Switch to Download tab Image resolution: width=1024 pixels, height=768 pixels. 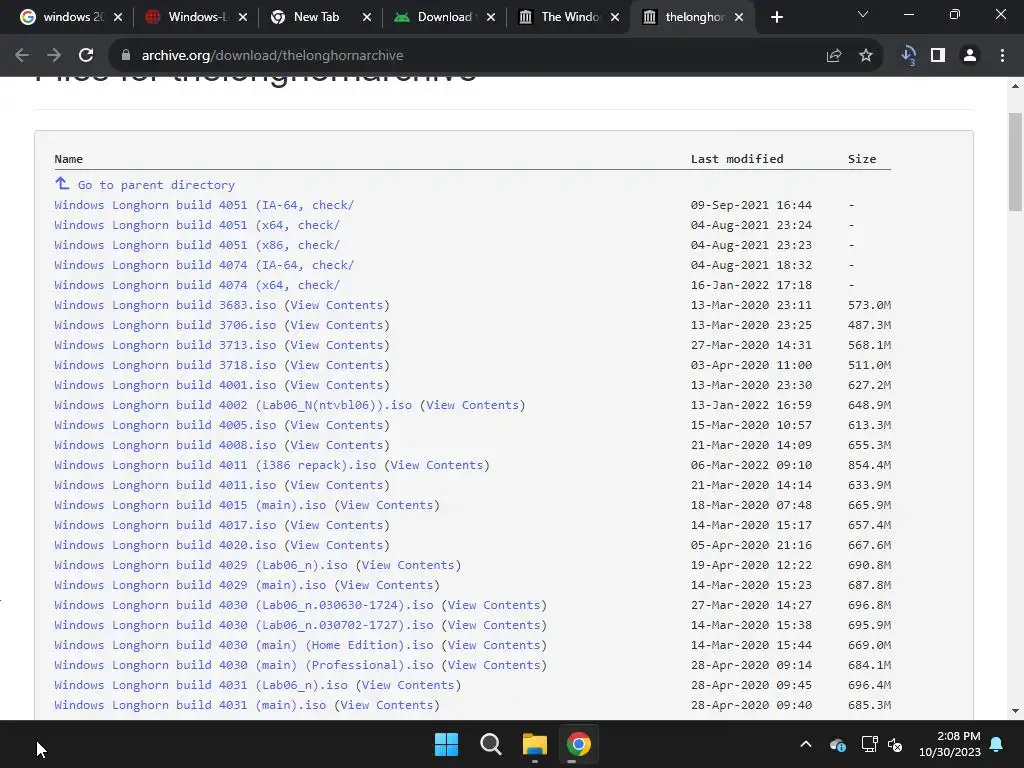444,18
